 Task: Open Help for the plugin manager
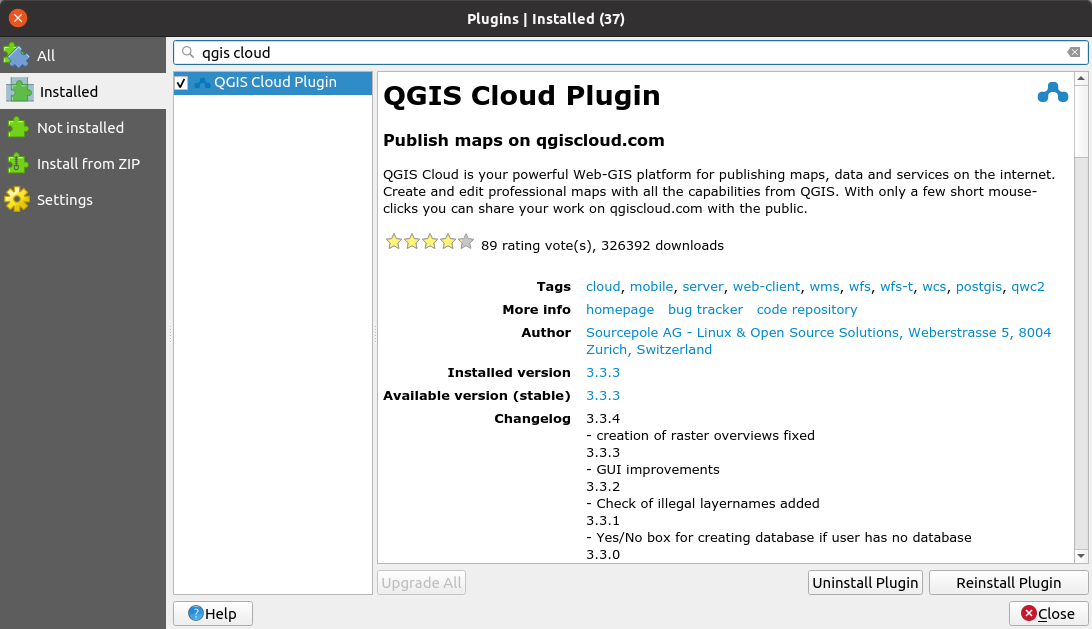(x=213, y=614)
